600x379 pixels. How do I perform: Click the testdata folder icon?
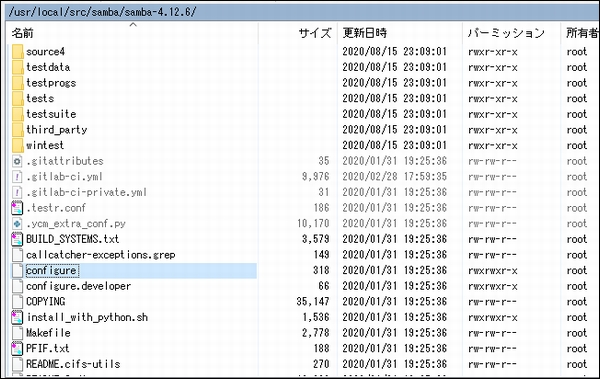coord(18,67)
